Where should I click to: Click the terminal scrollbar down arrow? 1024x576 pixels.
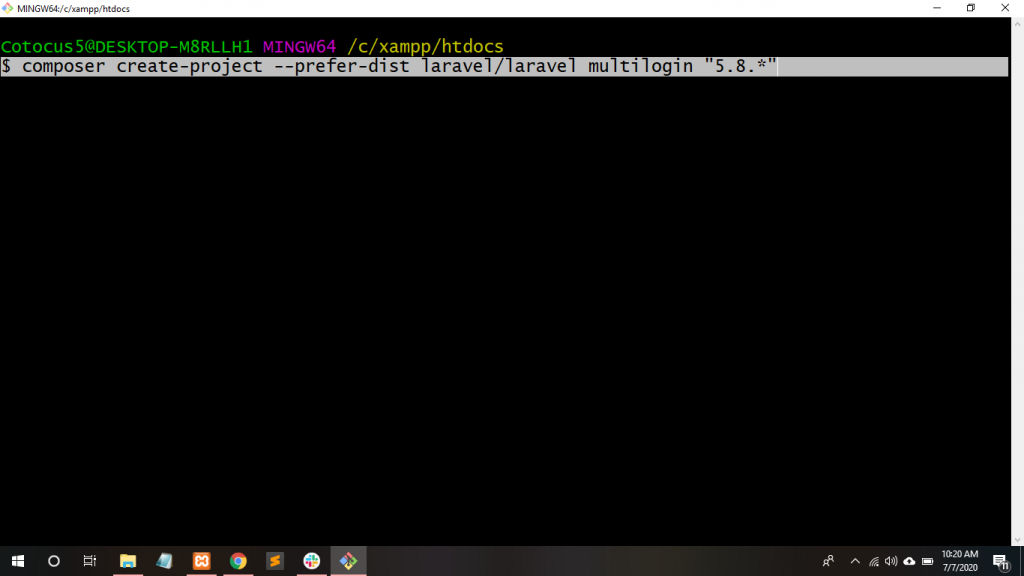[x=1017, y=539]
